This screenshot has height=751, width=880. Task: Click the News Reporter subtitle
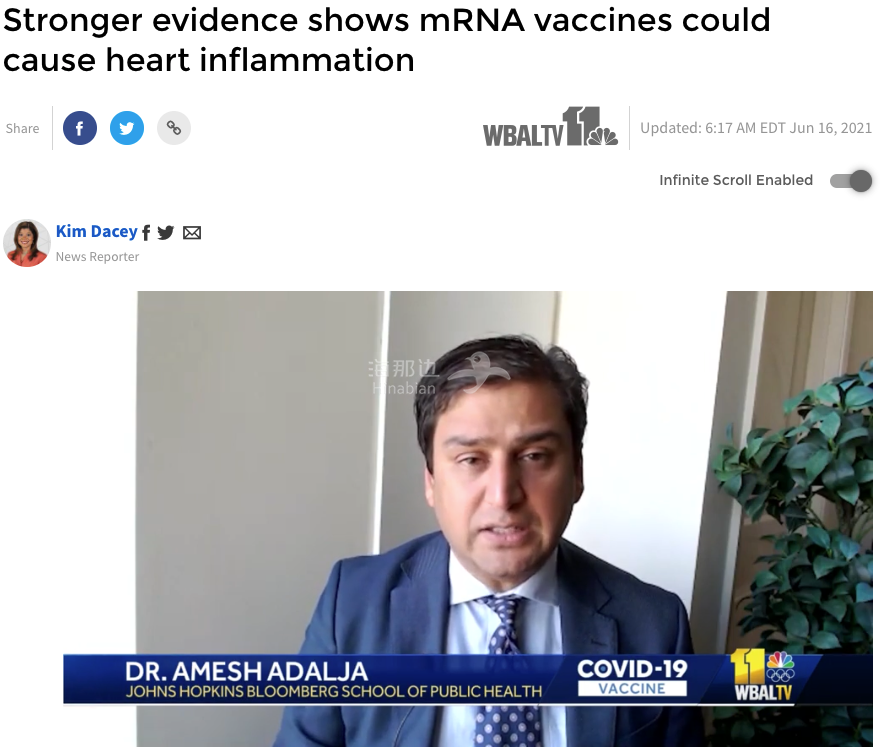pos(97,257)
